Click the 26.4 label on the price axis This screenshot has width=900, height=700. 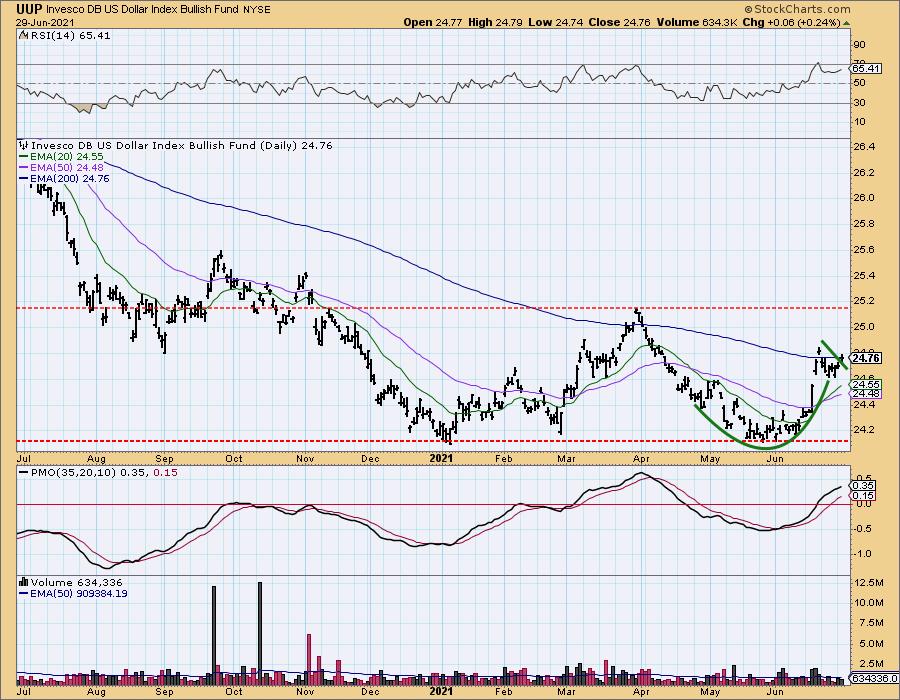click(864, 147)
